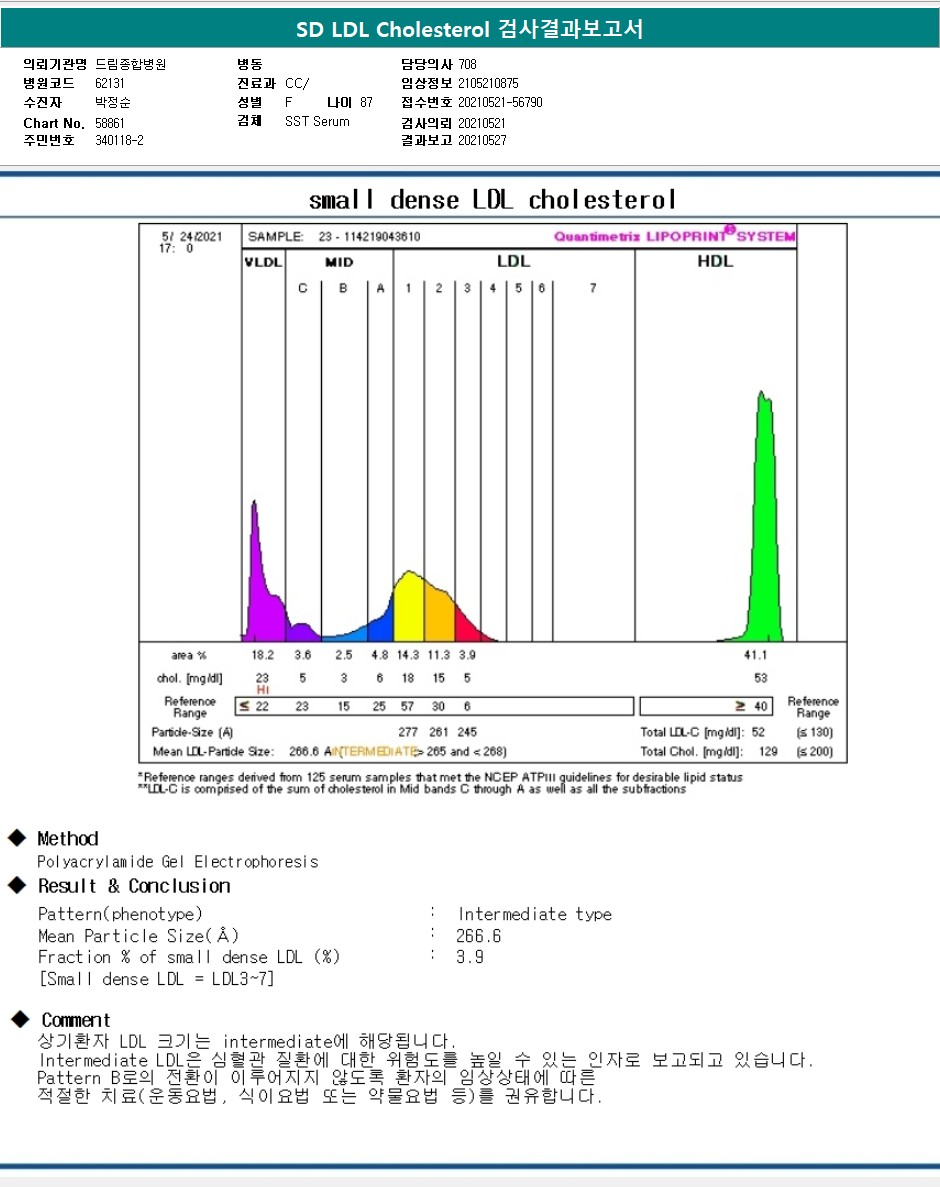Select the '266.6' Mean Particle Size result
Image resolution: width=940 pixels, height=1187 pixels.
(478, 936)
